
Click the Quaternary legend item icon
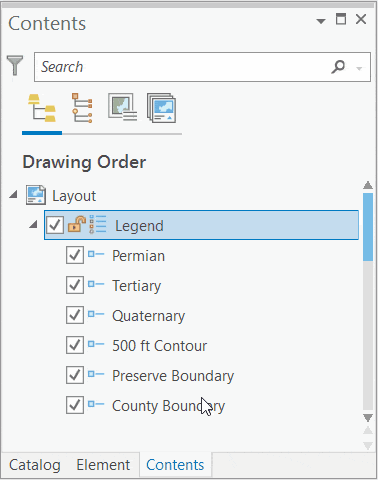coord(96,315)
